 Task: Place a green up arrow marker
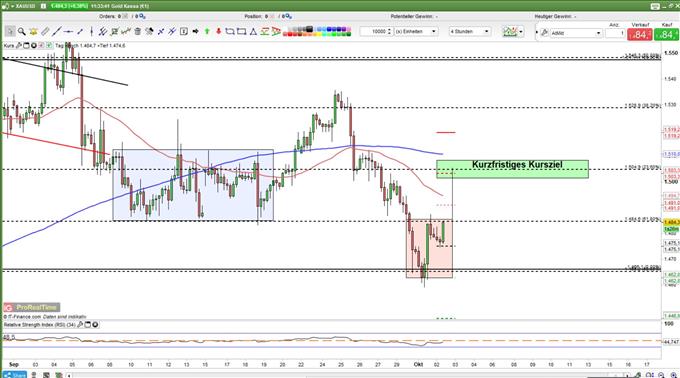click(207, 31)
